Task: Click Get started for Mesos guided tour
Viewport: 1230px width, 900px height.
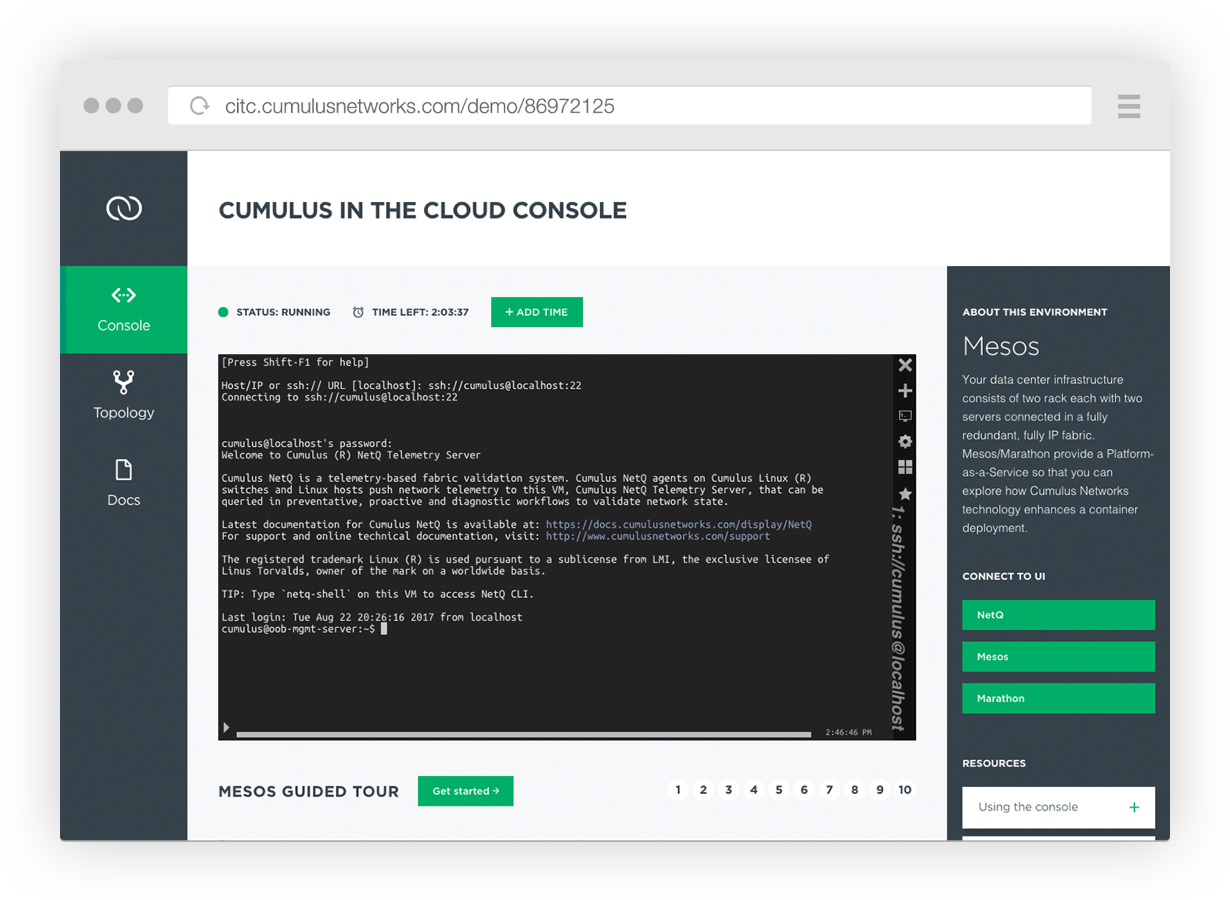Action: click(x=466, y=791)
